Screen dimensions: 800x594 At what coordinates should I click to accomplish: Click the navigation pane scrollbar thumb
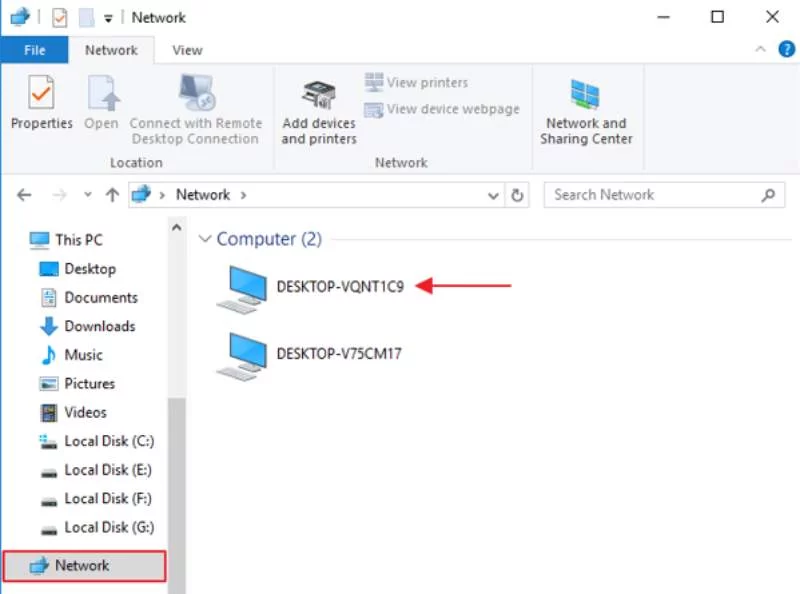177,495
